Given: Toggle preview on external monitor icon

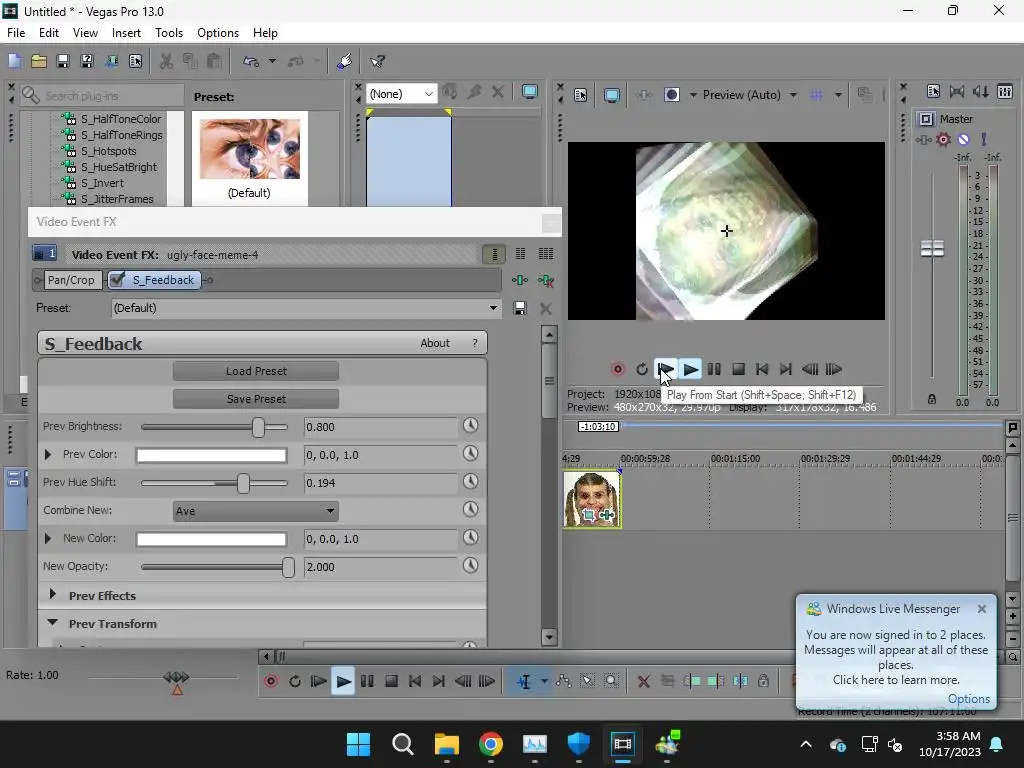Looking at the screenshot, I should click(x=612, y=95).
